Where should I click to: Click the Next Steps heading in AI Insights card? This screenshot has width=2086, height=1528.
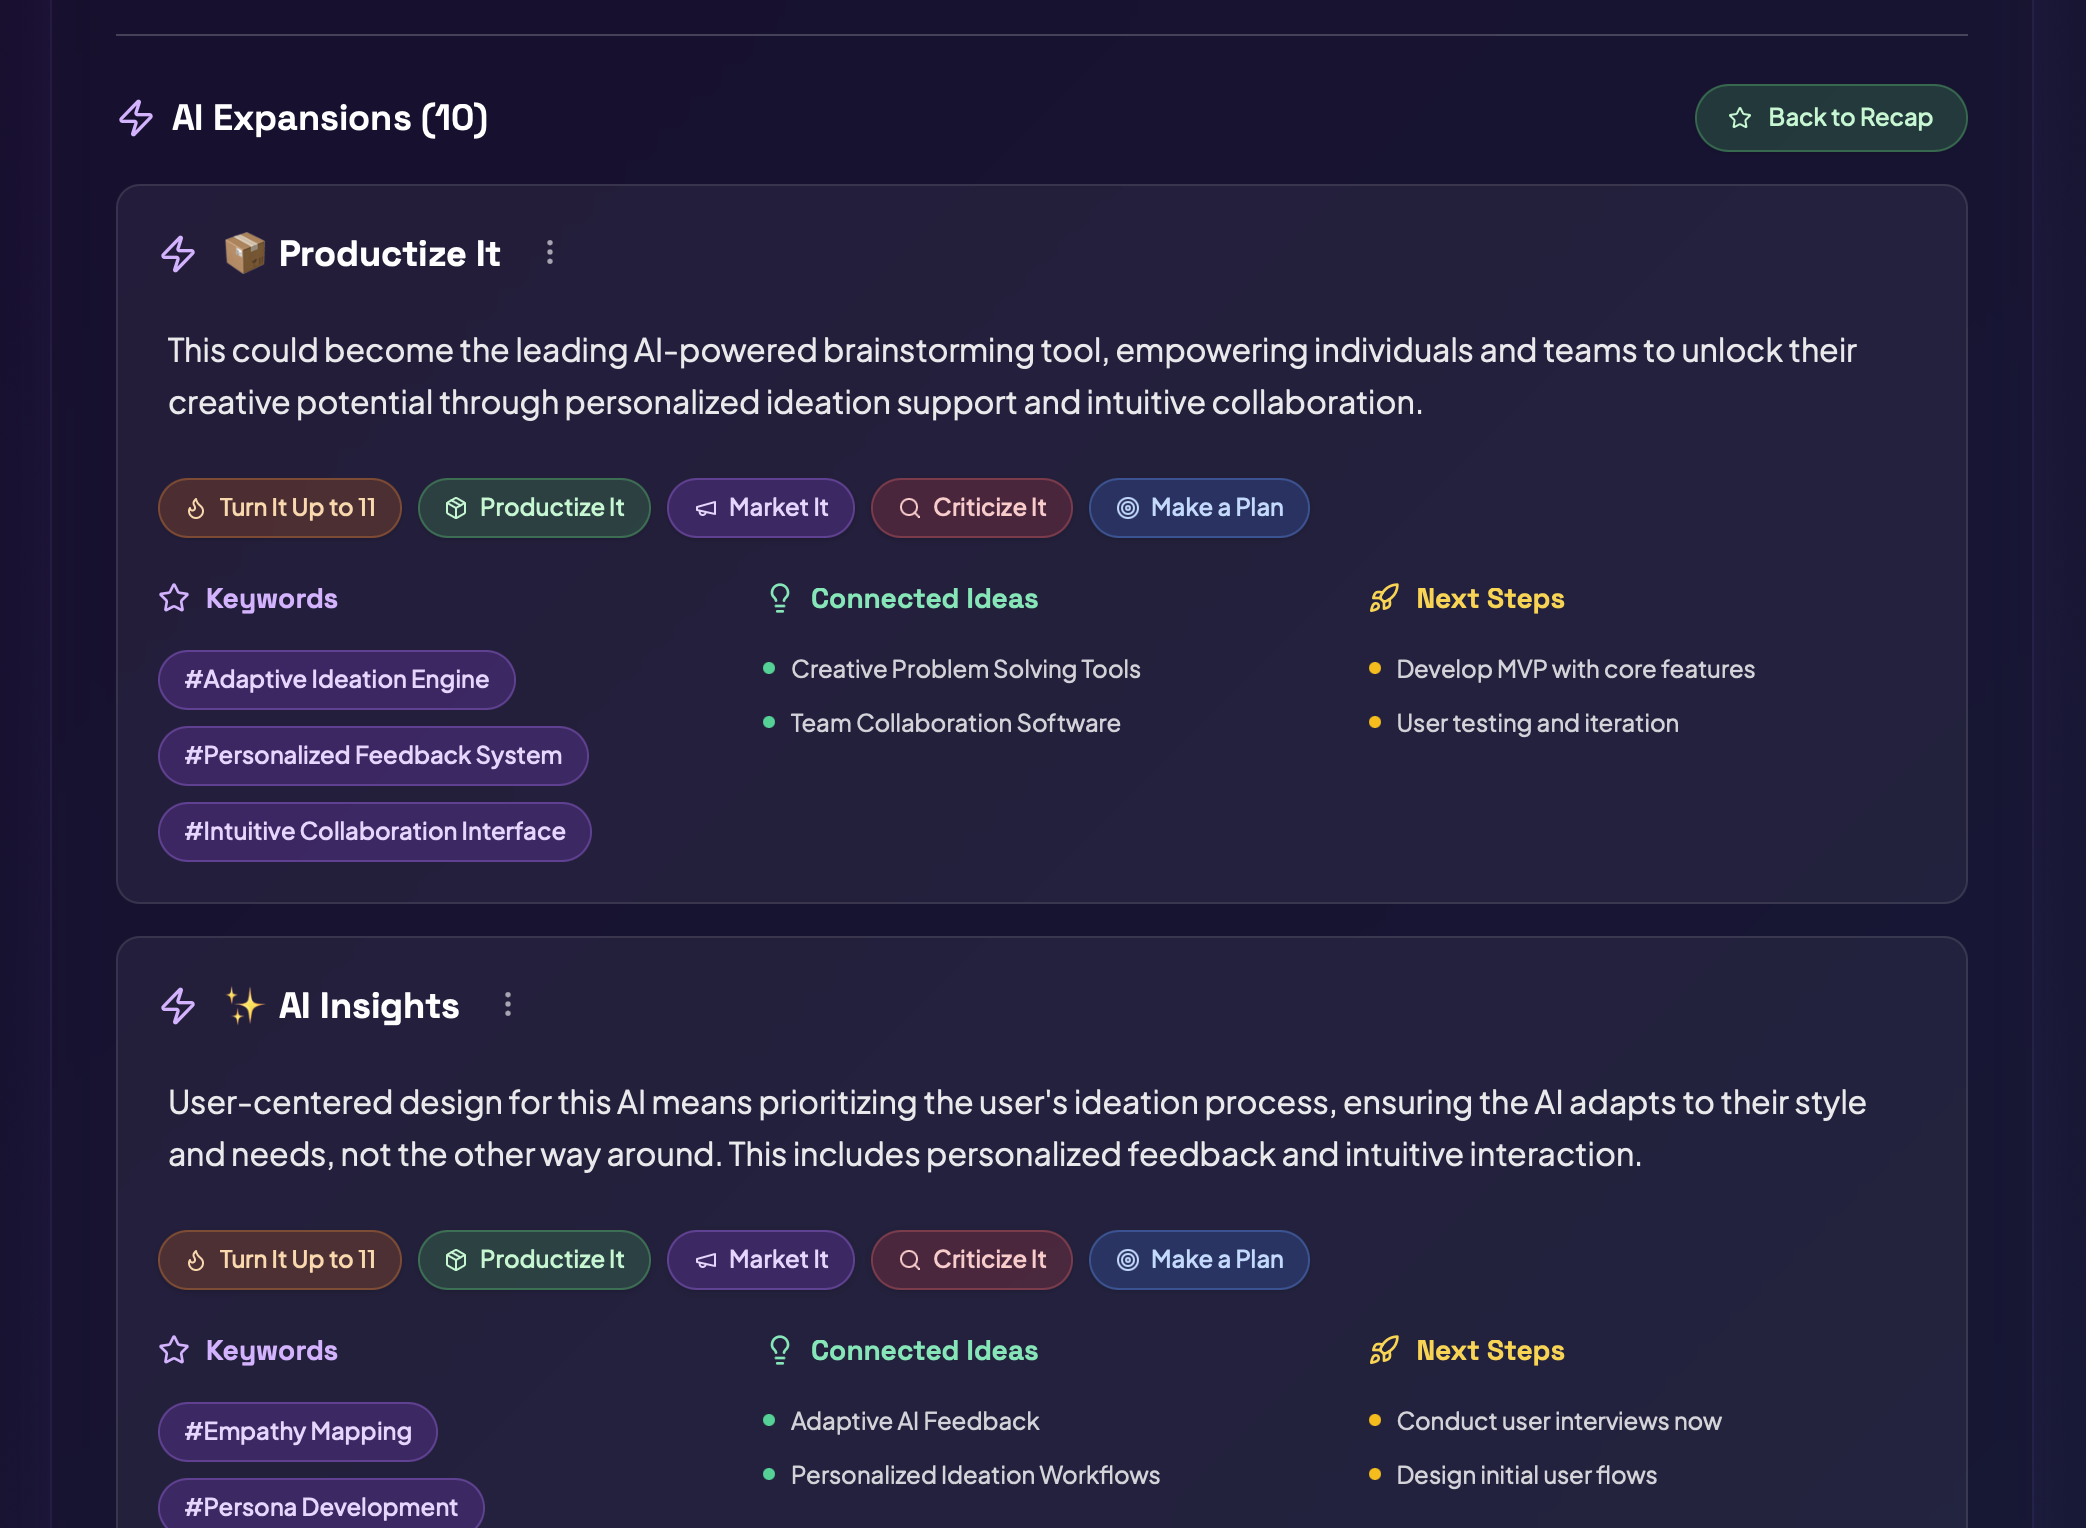click(x=1491, y=1351)
